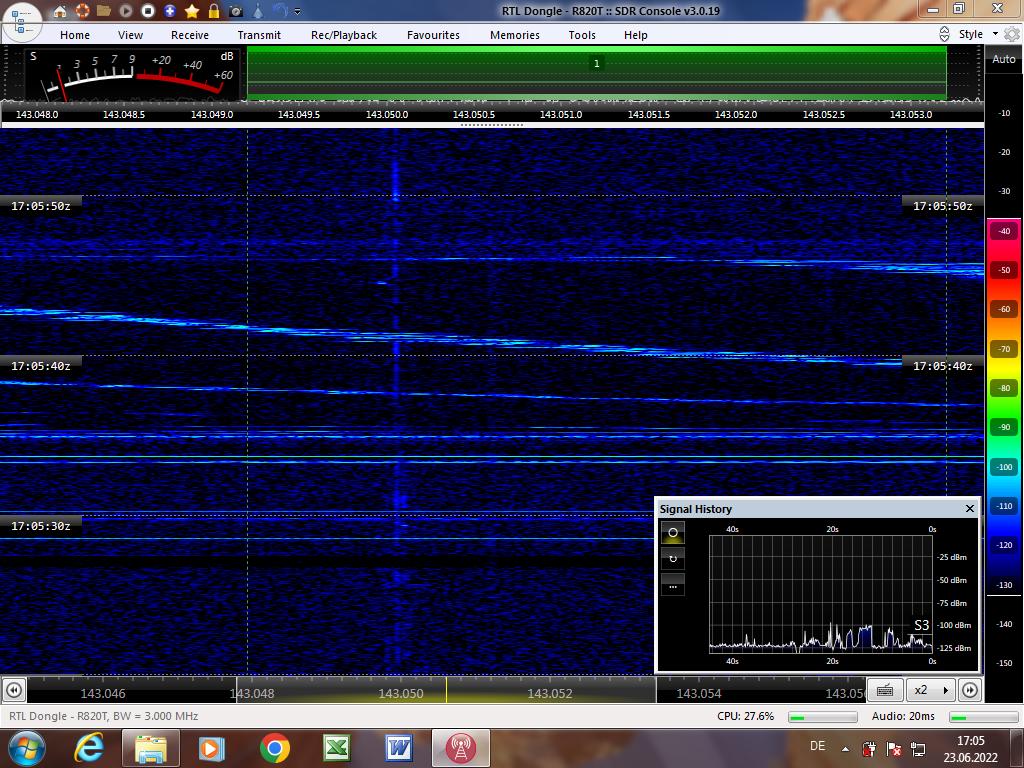
Task: Click the Signal History reset refresh button
Action: (x=673, y=559)
